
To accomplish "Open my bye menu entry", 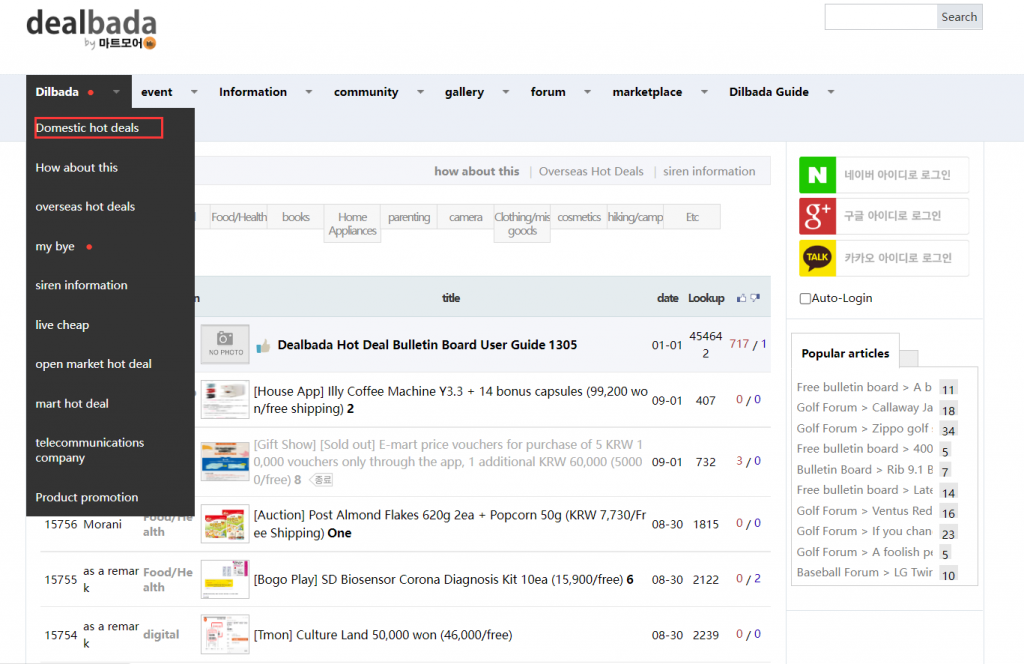I will click(55, 247).
